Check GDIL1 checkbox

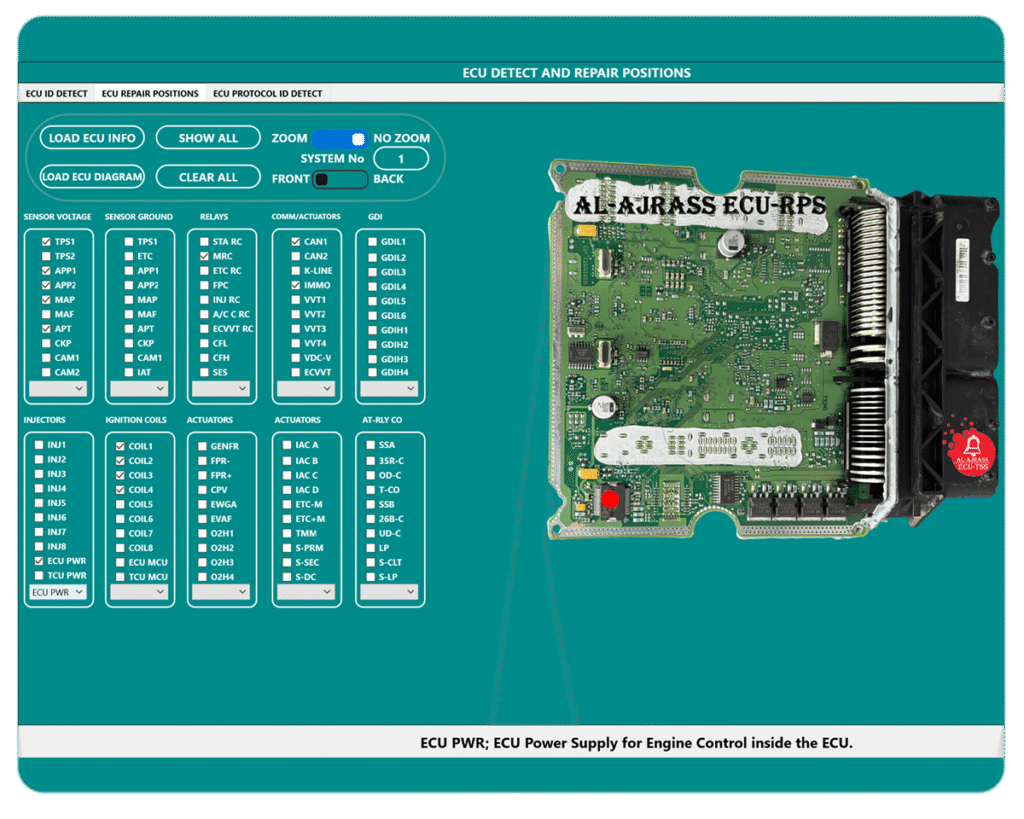point(373,242)
